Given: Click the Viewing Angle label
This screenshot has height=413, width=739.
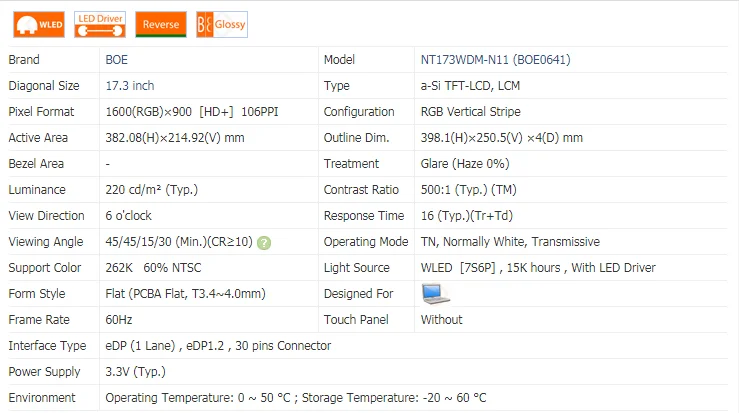Looking at the screenshot, I should pos(46,242).
